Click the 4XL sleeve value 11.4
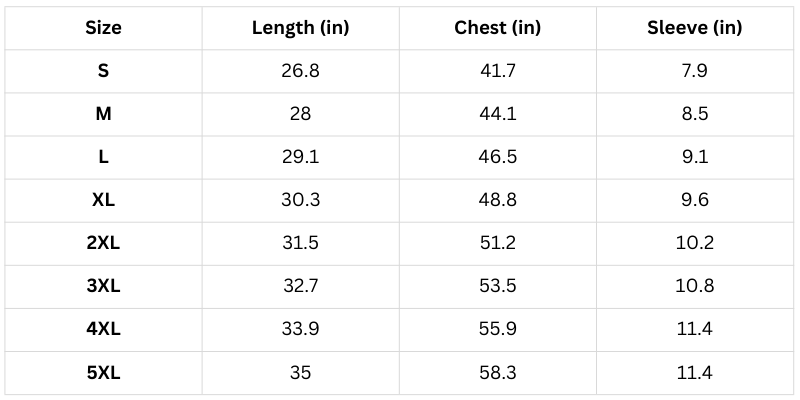The height and width of the screenshot is (400, 800). click(x=694, y=330)
